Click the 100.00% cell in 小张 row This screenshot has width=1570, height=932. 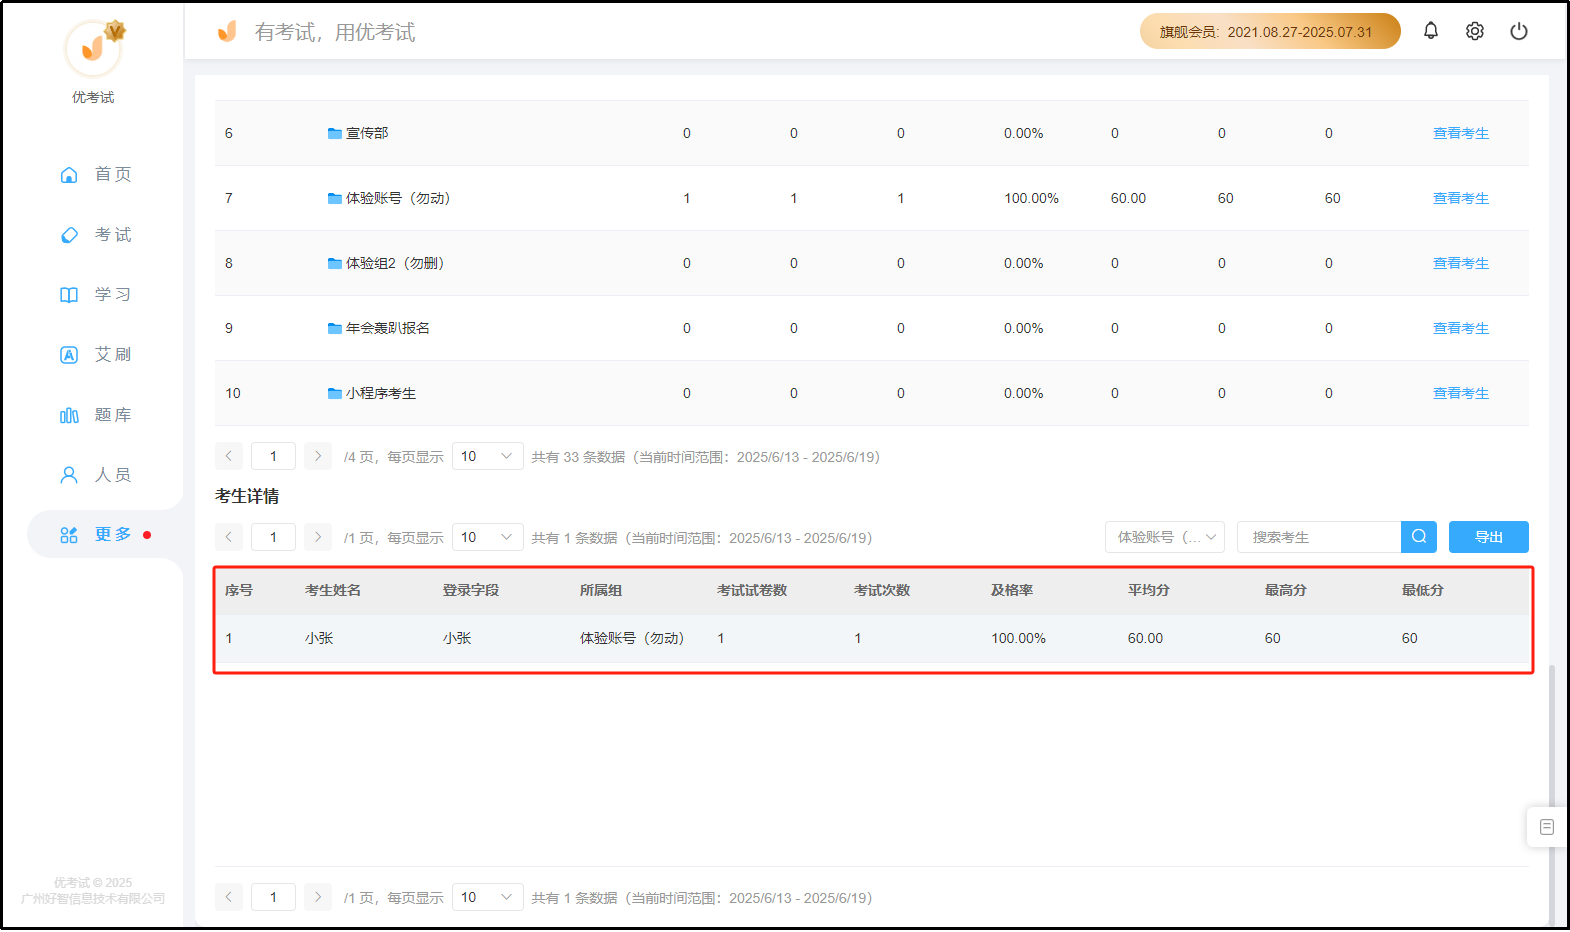click(1019, 638)
